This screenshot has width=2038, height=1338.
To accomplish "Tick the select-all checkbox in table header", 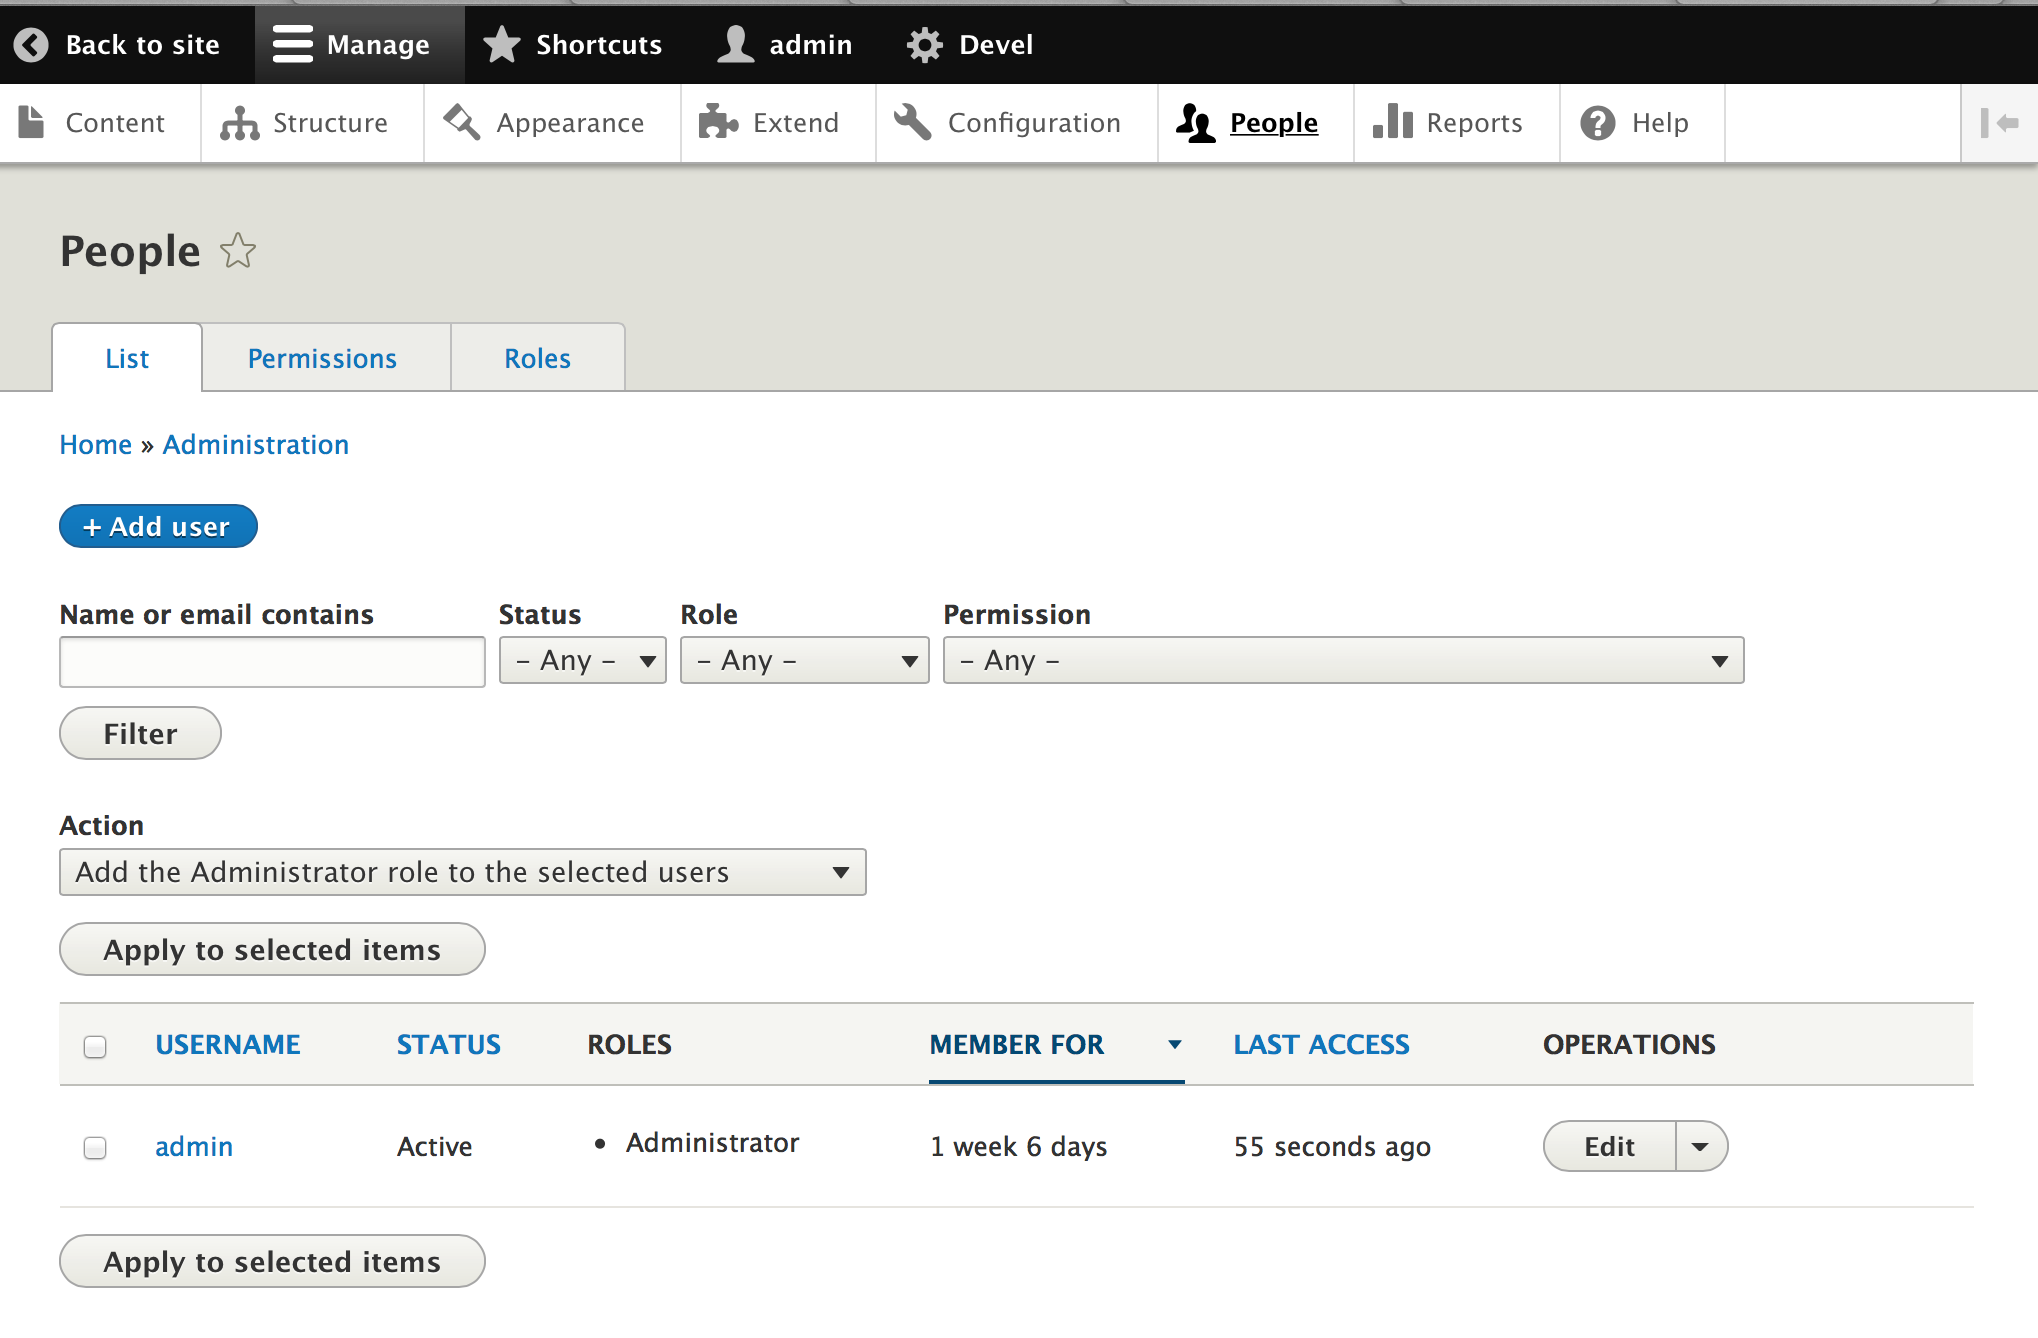I will click(95, 1047).
